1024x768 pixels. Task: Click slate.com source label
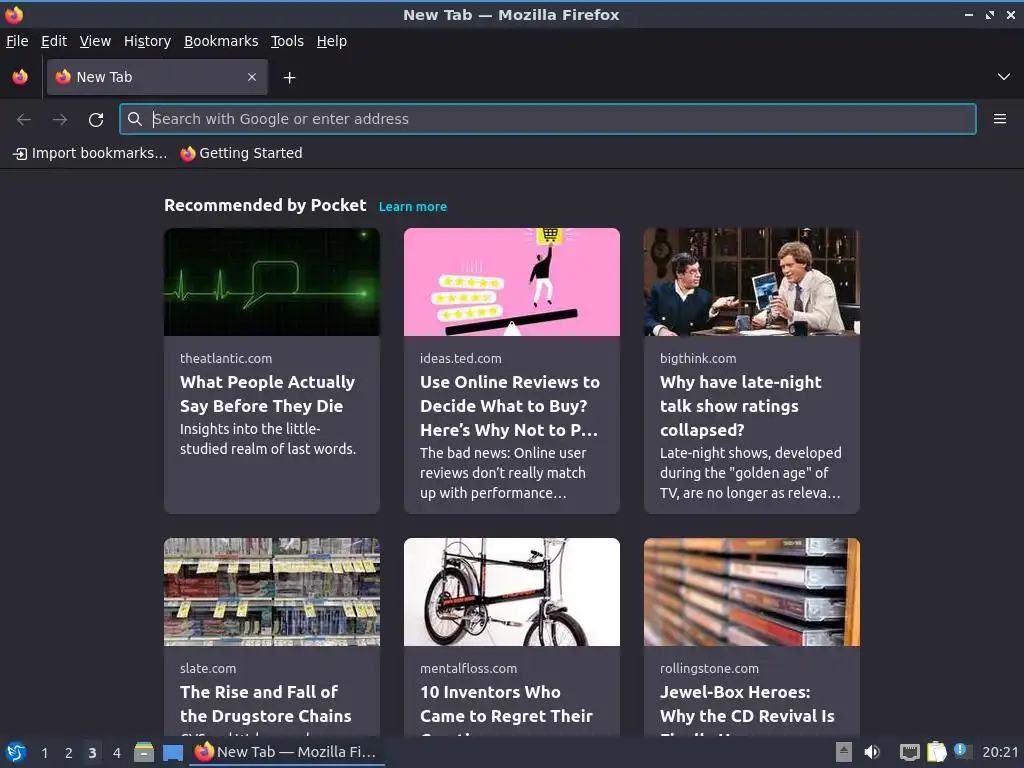[208, 668]
